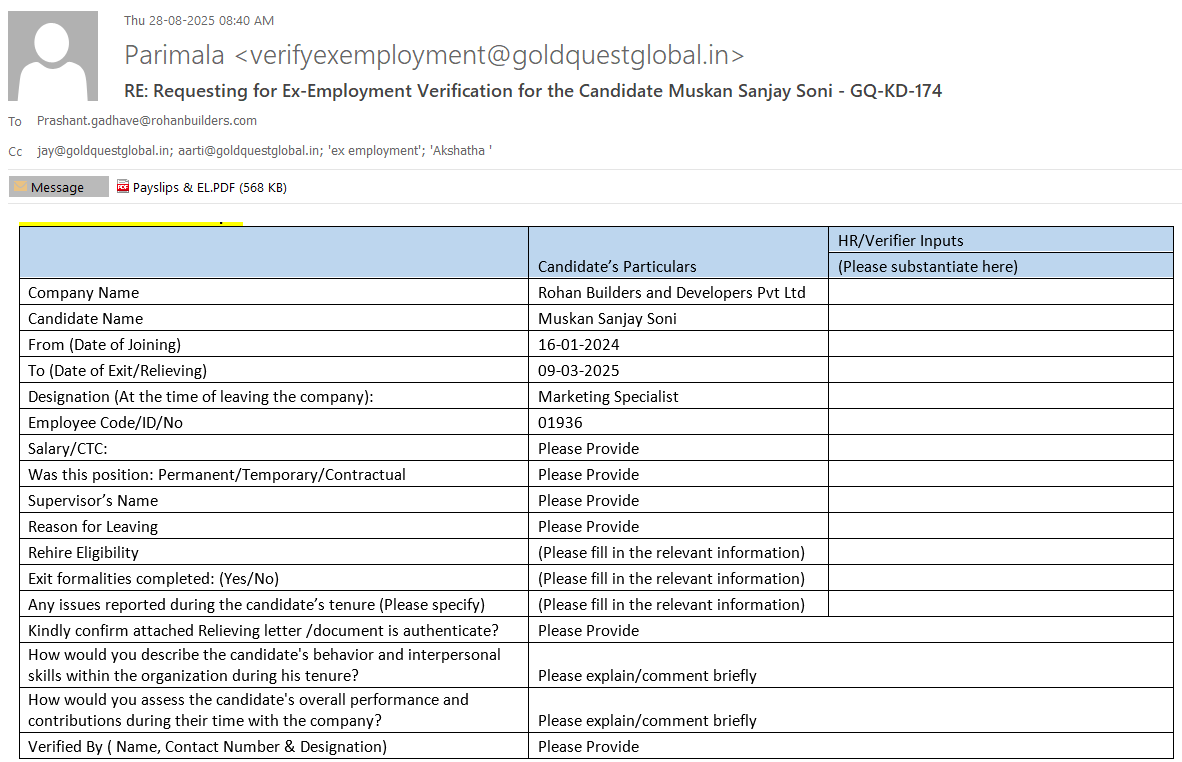1182x762 pixels.
Task: Switch to the Message tab
Action: click(58, 187)
